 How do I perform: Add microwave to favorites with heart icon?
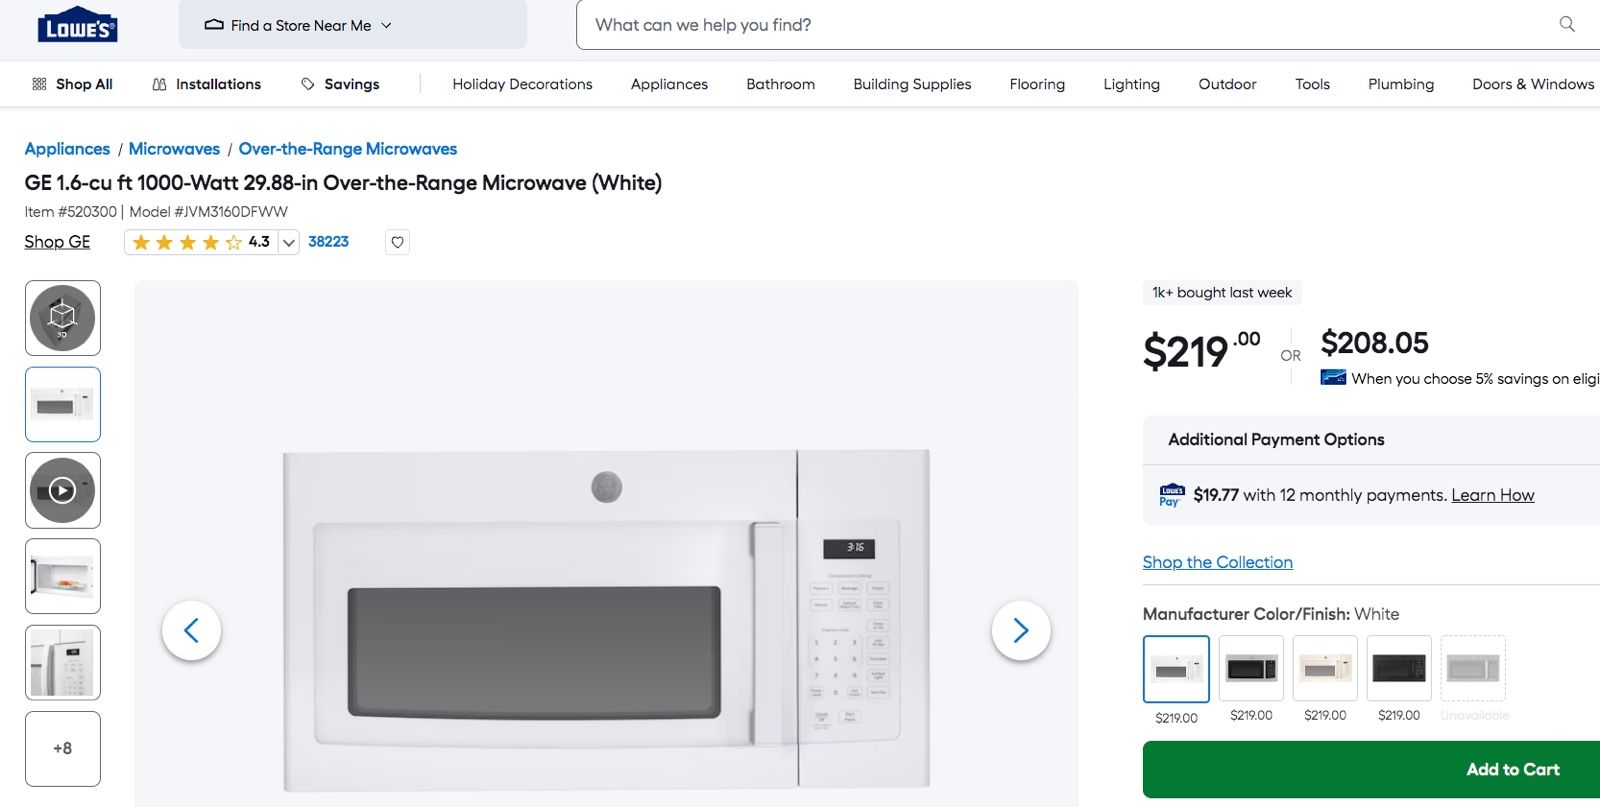point(396,242)
